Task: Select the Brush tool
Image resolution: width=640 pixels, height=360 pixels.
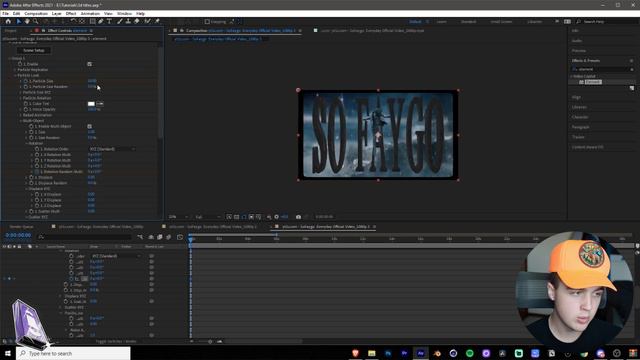Action: pos(120,21)
